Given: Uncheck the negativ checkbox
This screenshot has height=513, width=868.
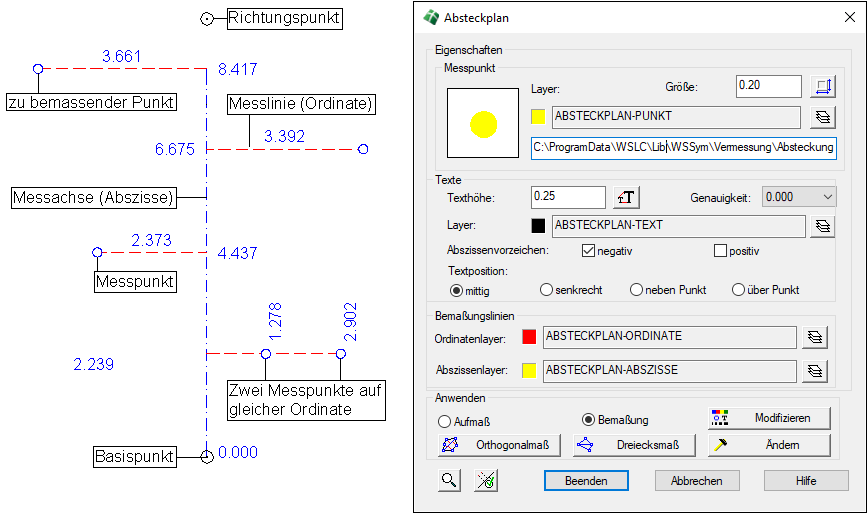Looking at the screenshot, I should [588, 251].
